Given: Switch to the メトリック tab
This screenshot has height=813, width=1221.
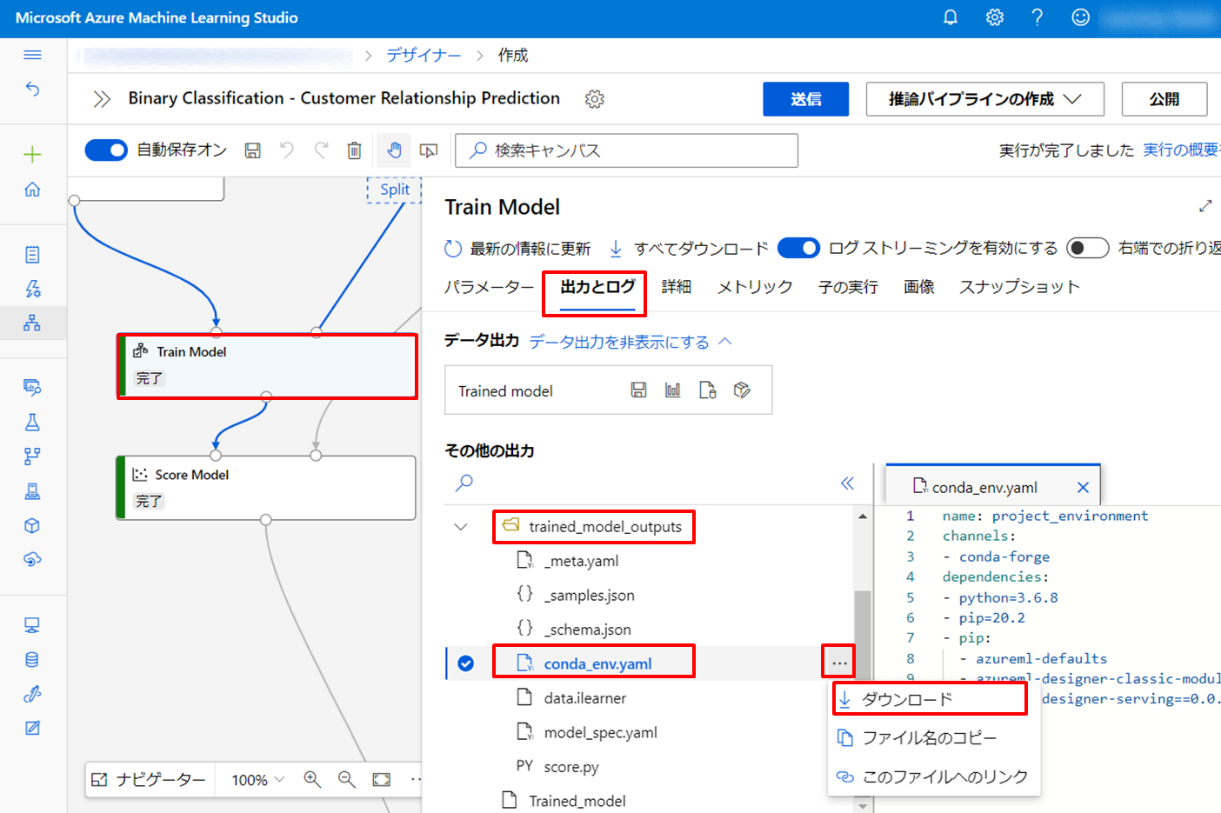Looking at the screenshot, I should point(755,287).
